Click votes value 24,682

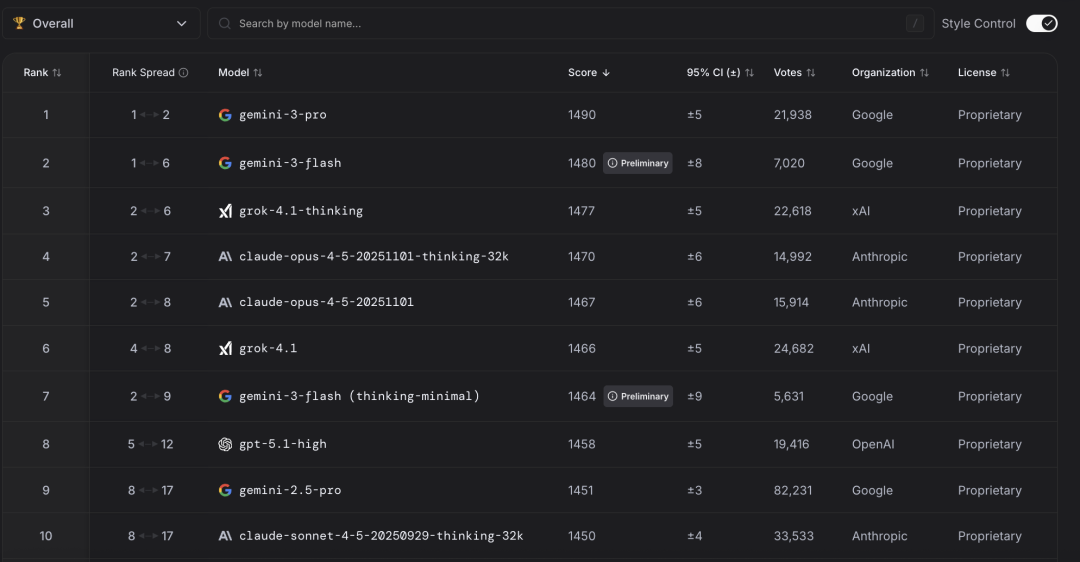click(x=793, y=348)
